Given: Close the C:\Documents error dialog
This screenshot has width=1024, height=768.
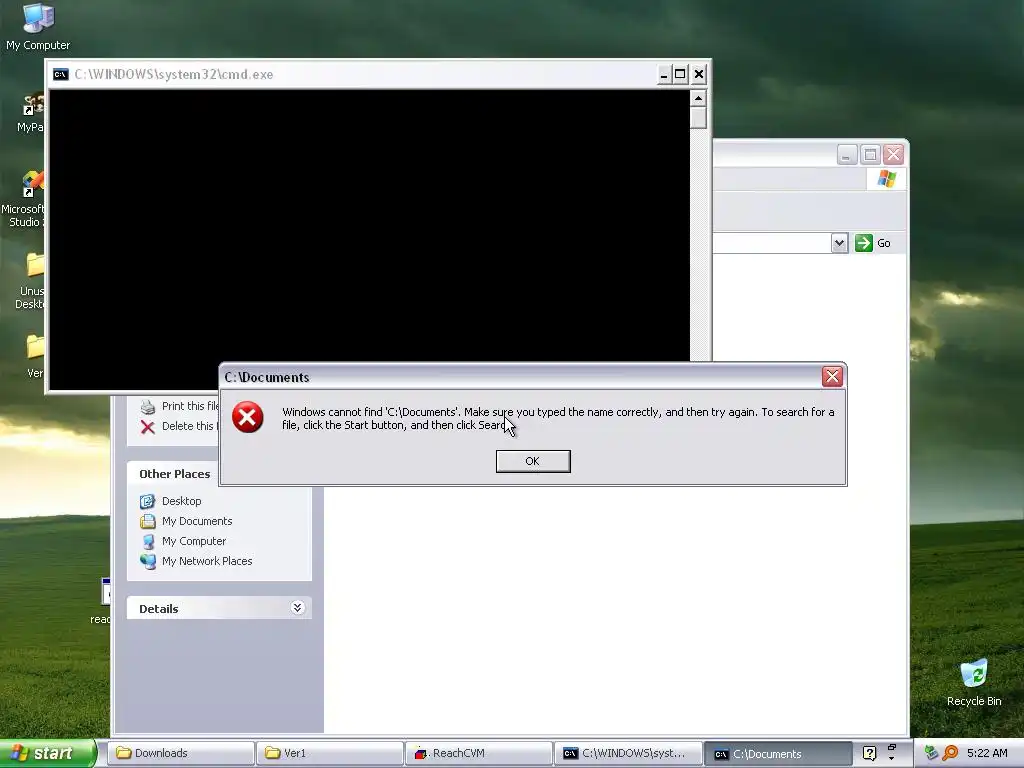Looking at the screenshot, I should tap(831, 377).
